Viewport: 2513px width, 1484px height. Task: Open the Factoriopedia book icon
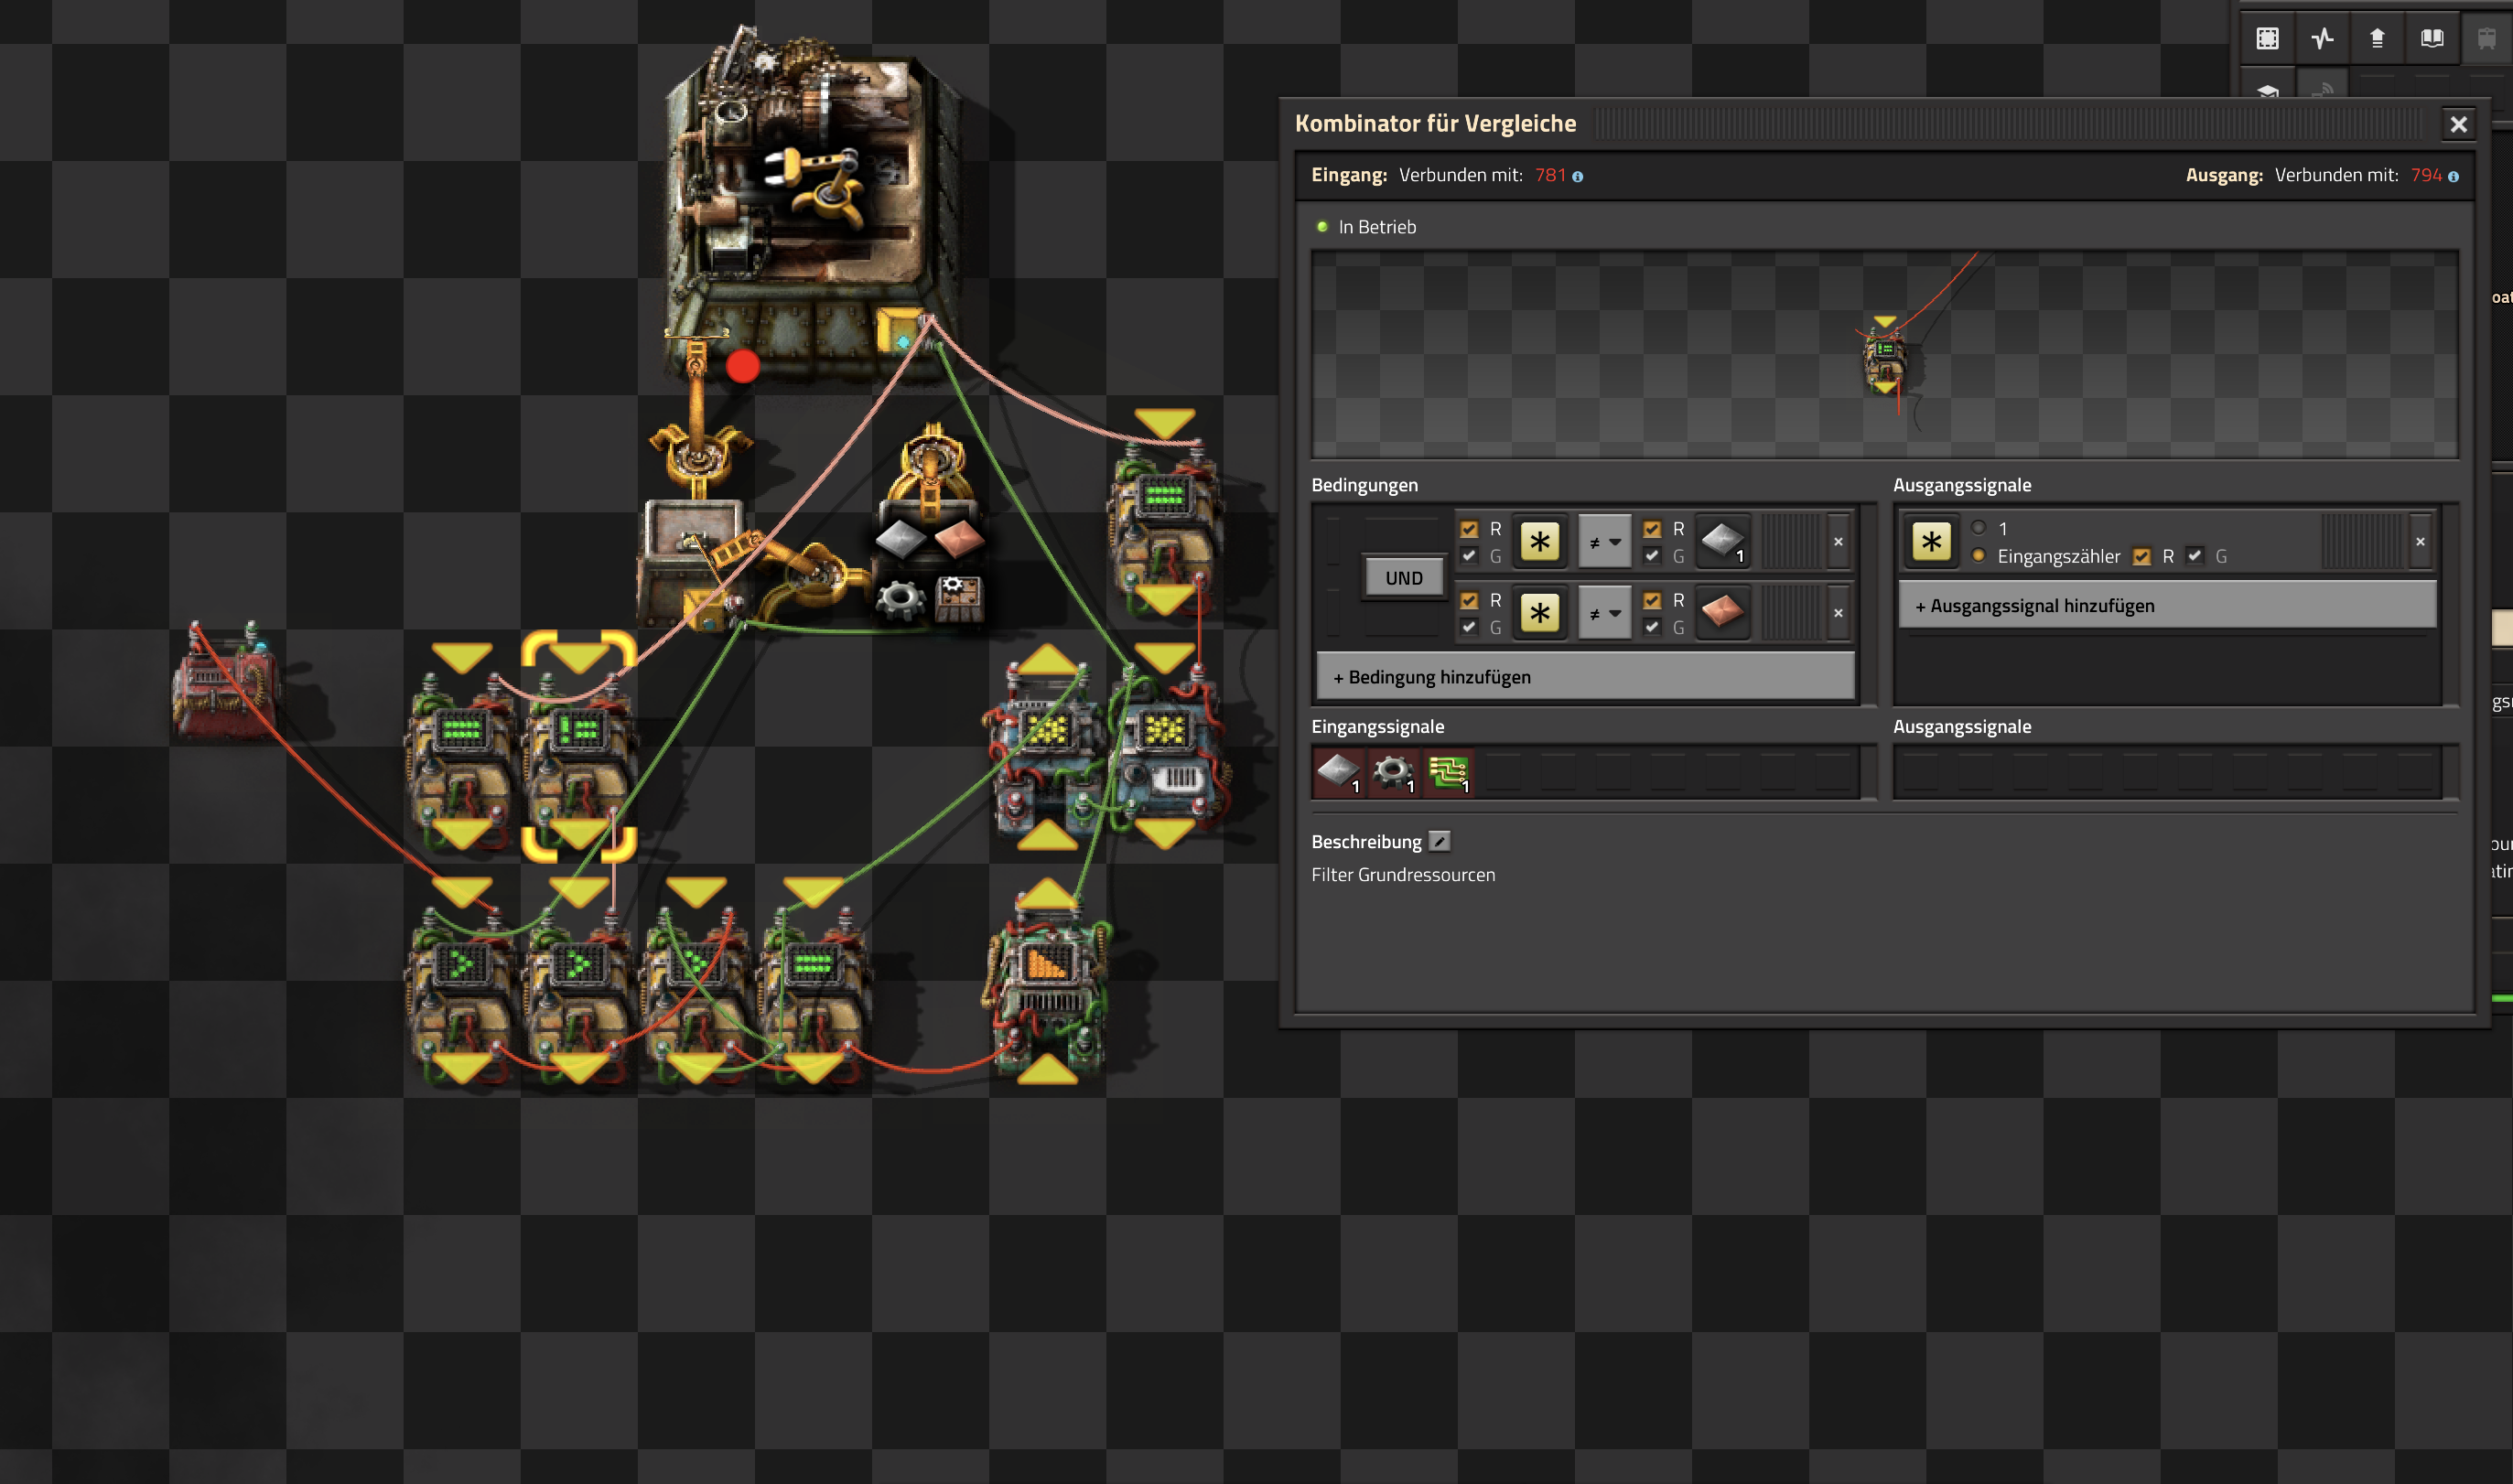tap(2432, 38)
